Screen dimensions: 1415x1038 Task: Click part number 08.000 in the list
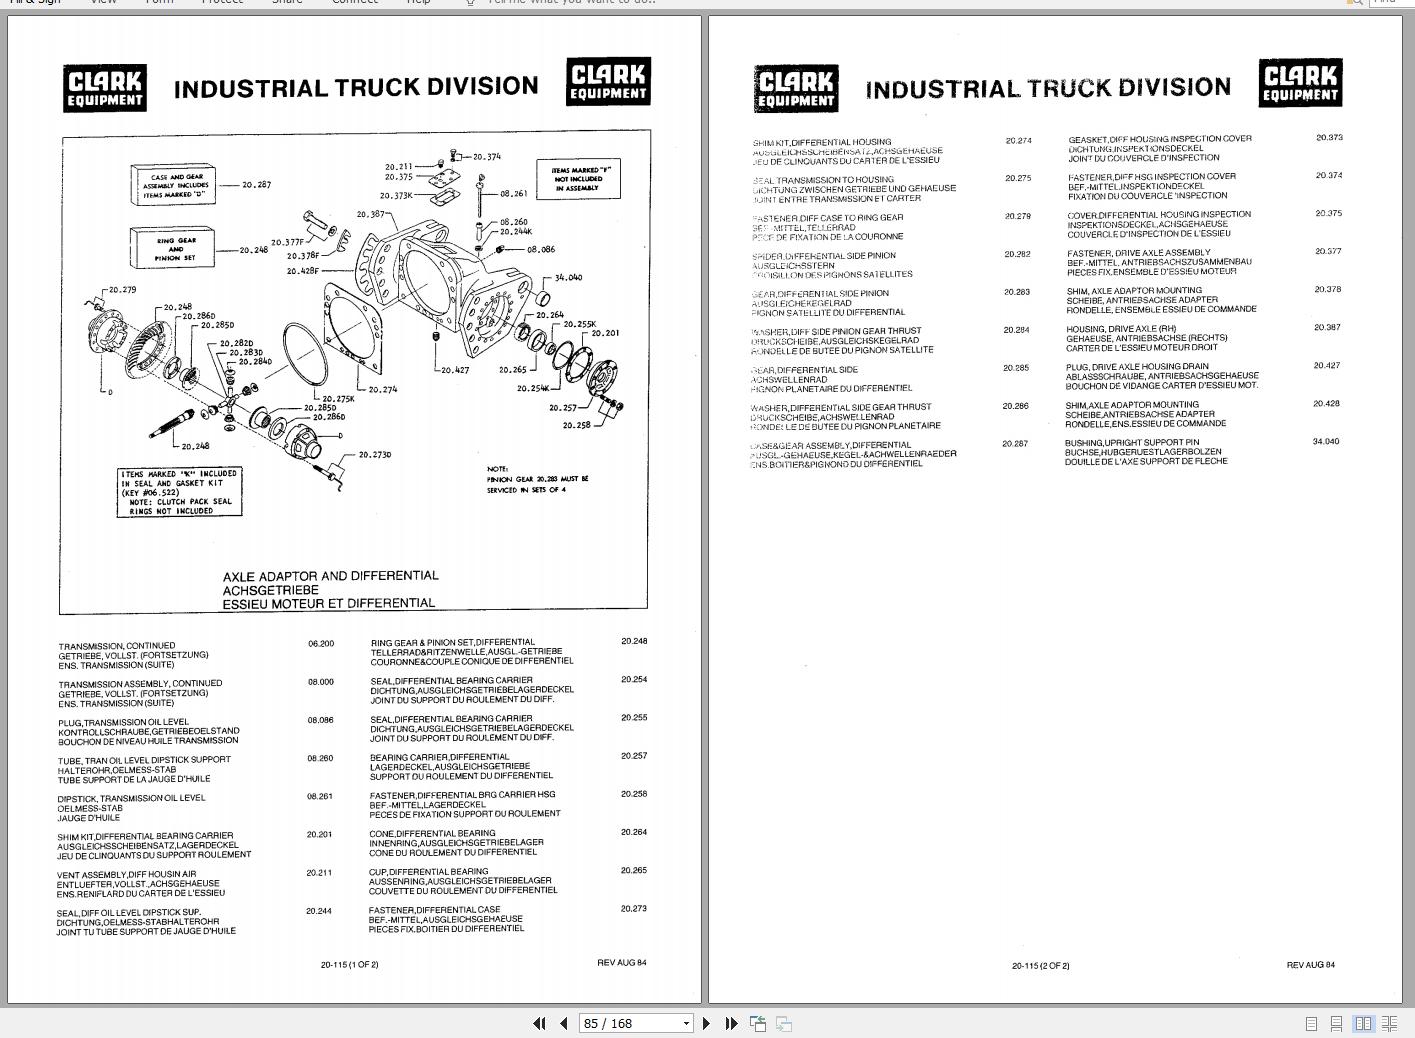pos(321,682)
